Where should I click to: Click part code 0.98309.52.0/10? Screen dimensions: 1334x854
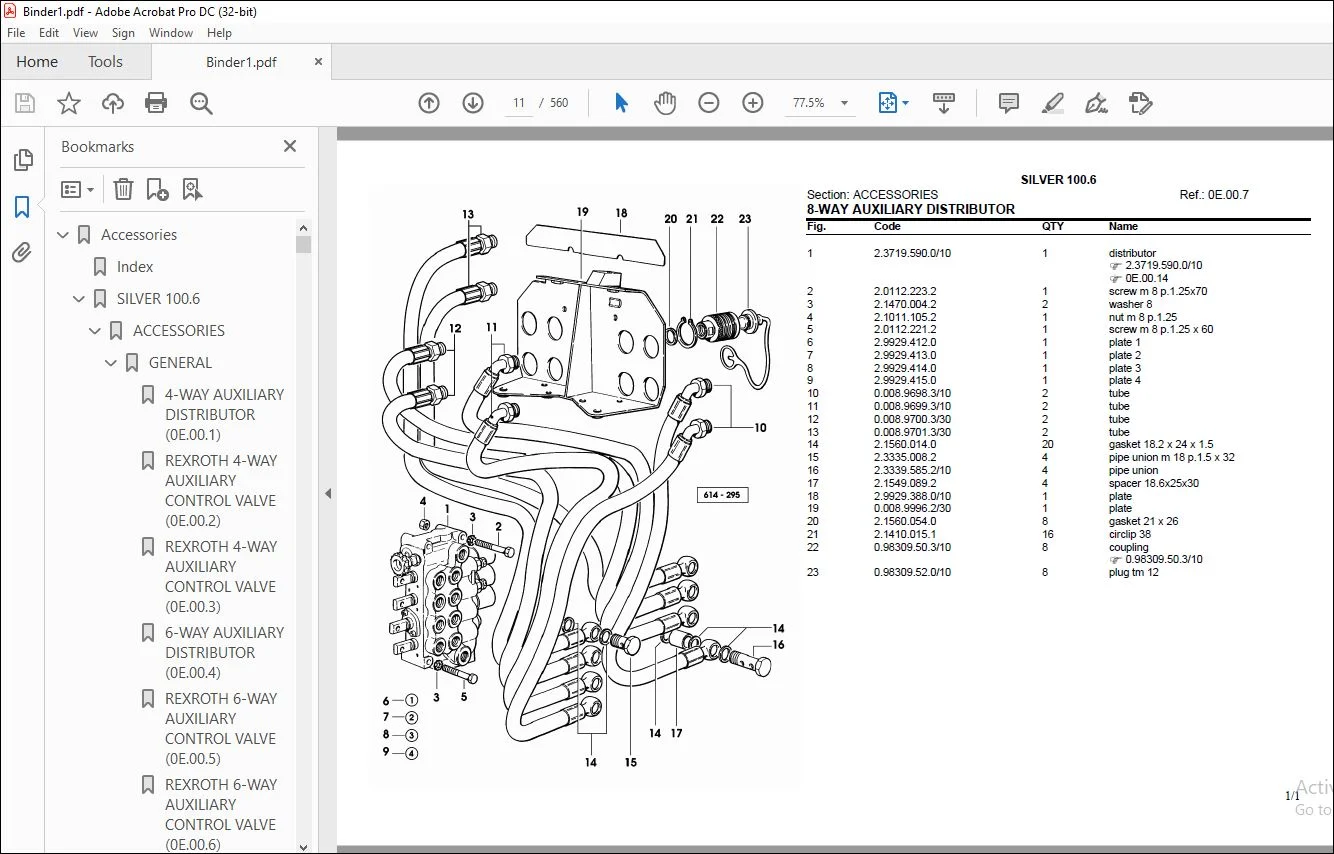pyautogui.click(x=912, y=573)
